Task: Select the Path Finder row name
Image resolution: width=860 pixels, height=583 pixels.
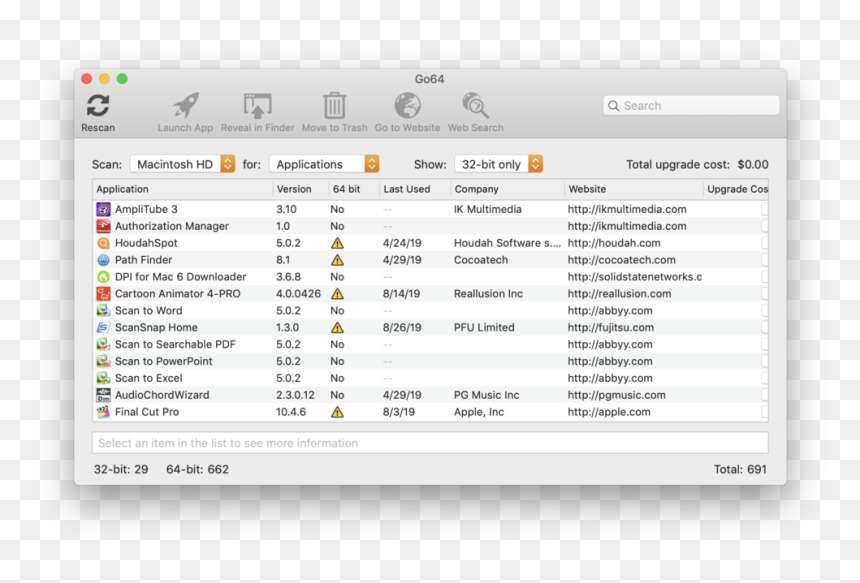Action: (143, 260)
